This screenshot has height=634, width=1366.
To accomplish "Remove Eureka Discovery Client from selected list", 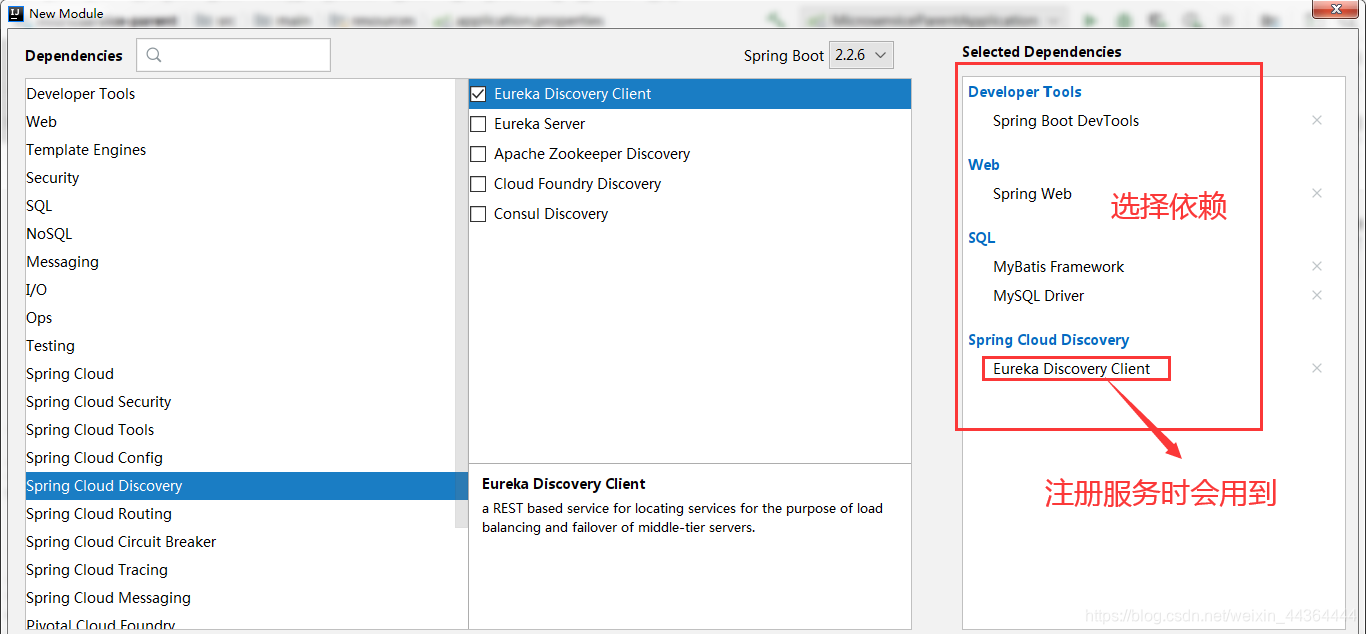I will 1317,368.
